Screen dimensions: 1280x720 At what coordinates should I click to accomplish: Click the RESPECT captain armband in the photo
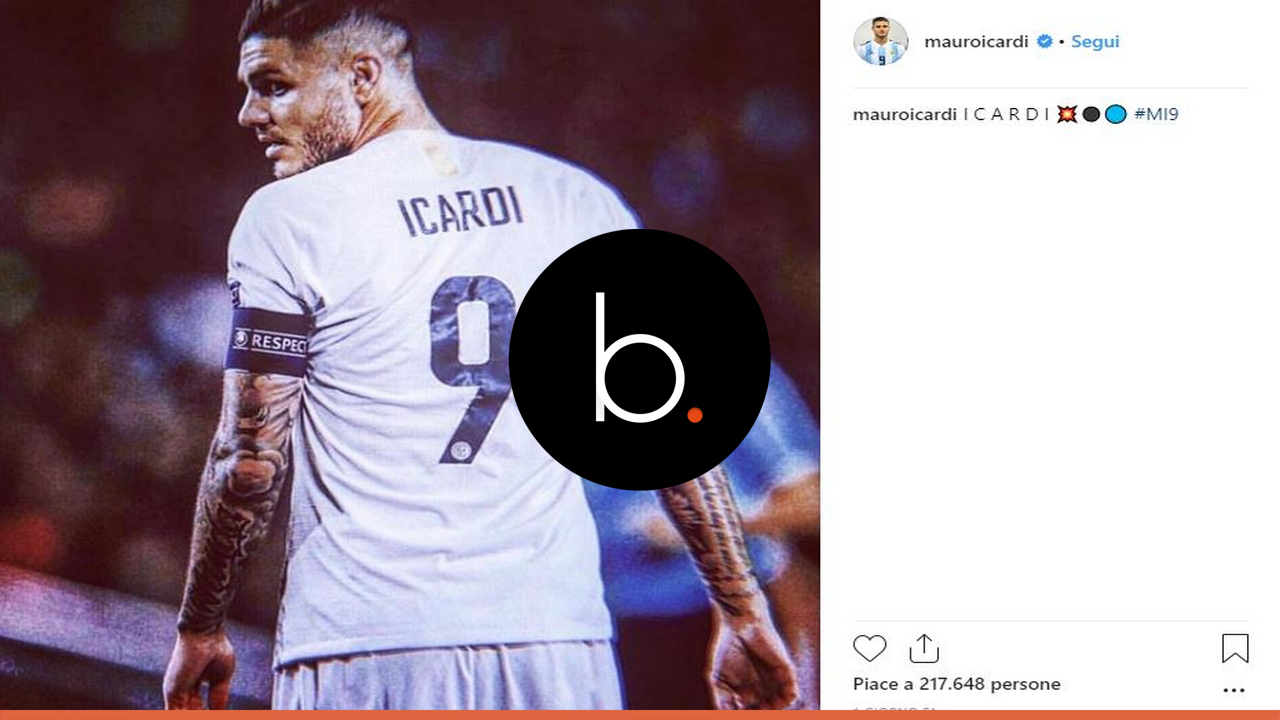click(x=268, y=342)
